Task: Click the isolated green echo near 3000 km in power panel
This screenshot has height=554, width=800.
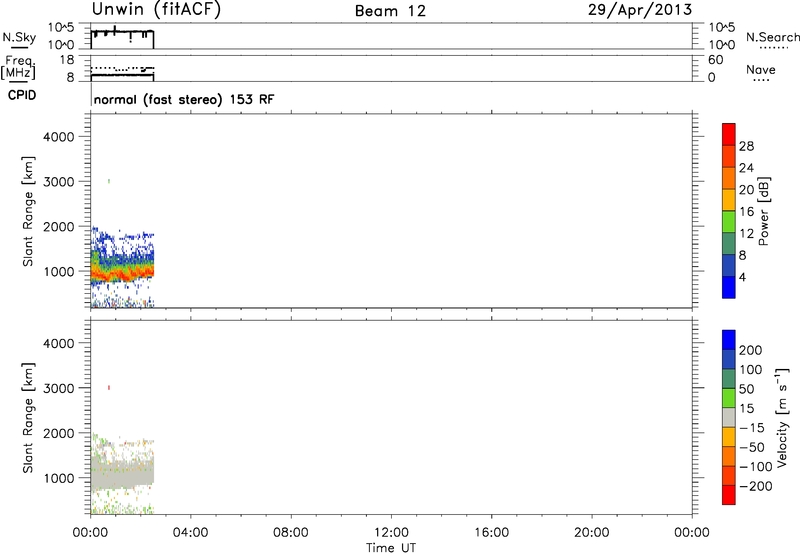Action: [x=109, y=181]
